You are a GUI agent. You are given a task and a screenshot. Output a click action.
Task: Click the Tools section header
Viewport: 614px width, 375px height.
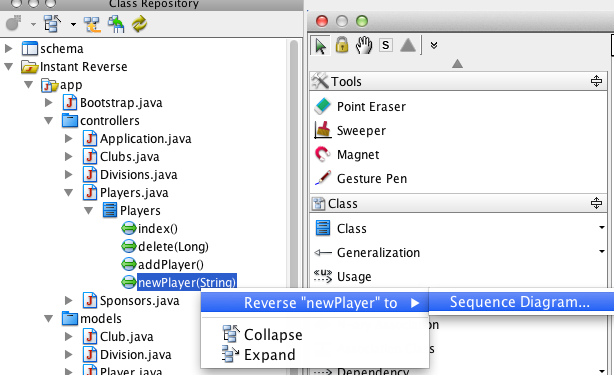click(458, 81)
